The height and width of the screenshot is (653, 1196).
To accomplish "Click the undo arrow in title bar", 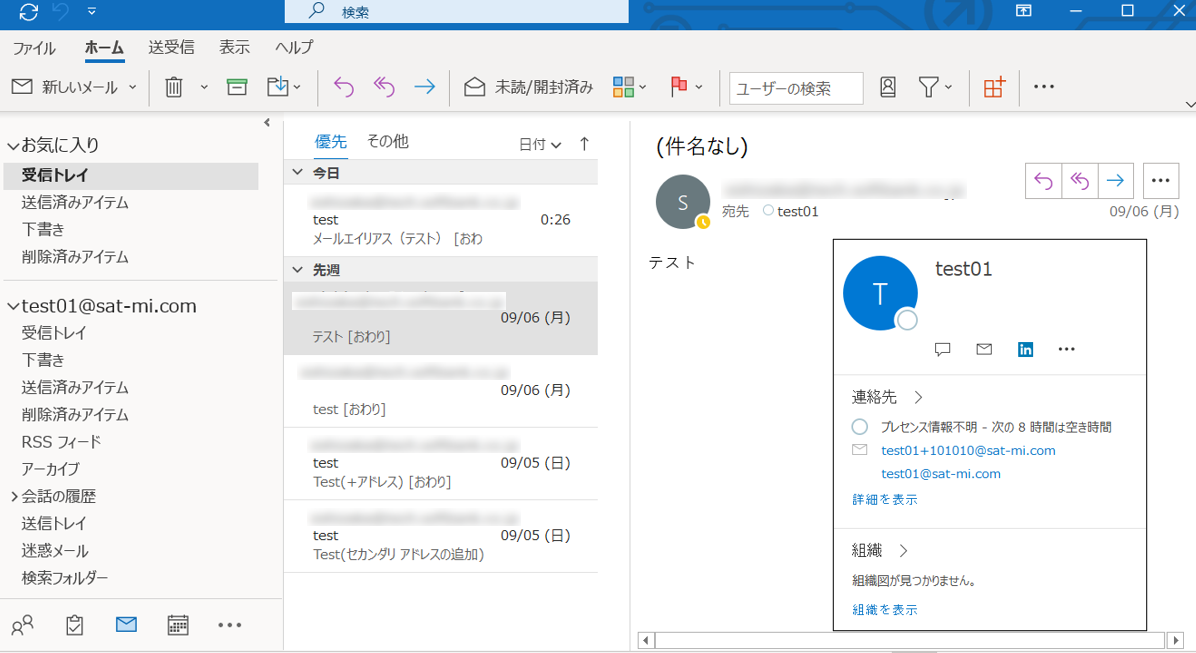I will tap(60, 11).
